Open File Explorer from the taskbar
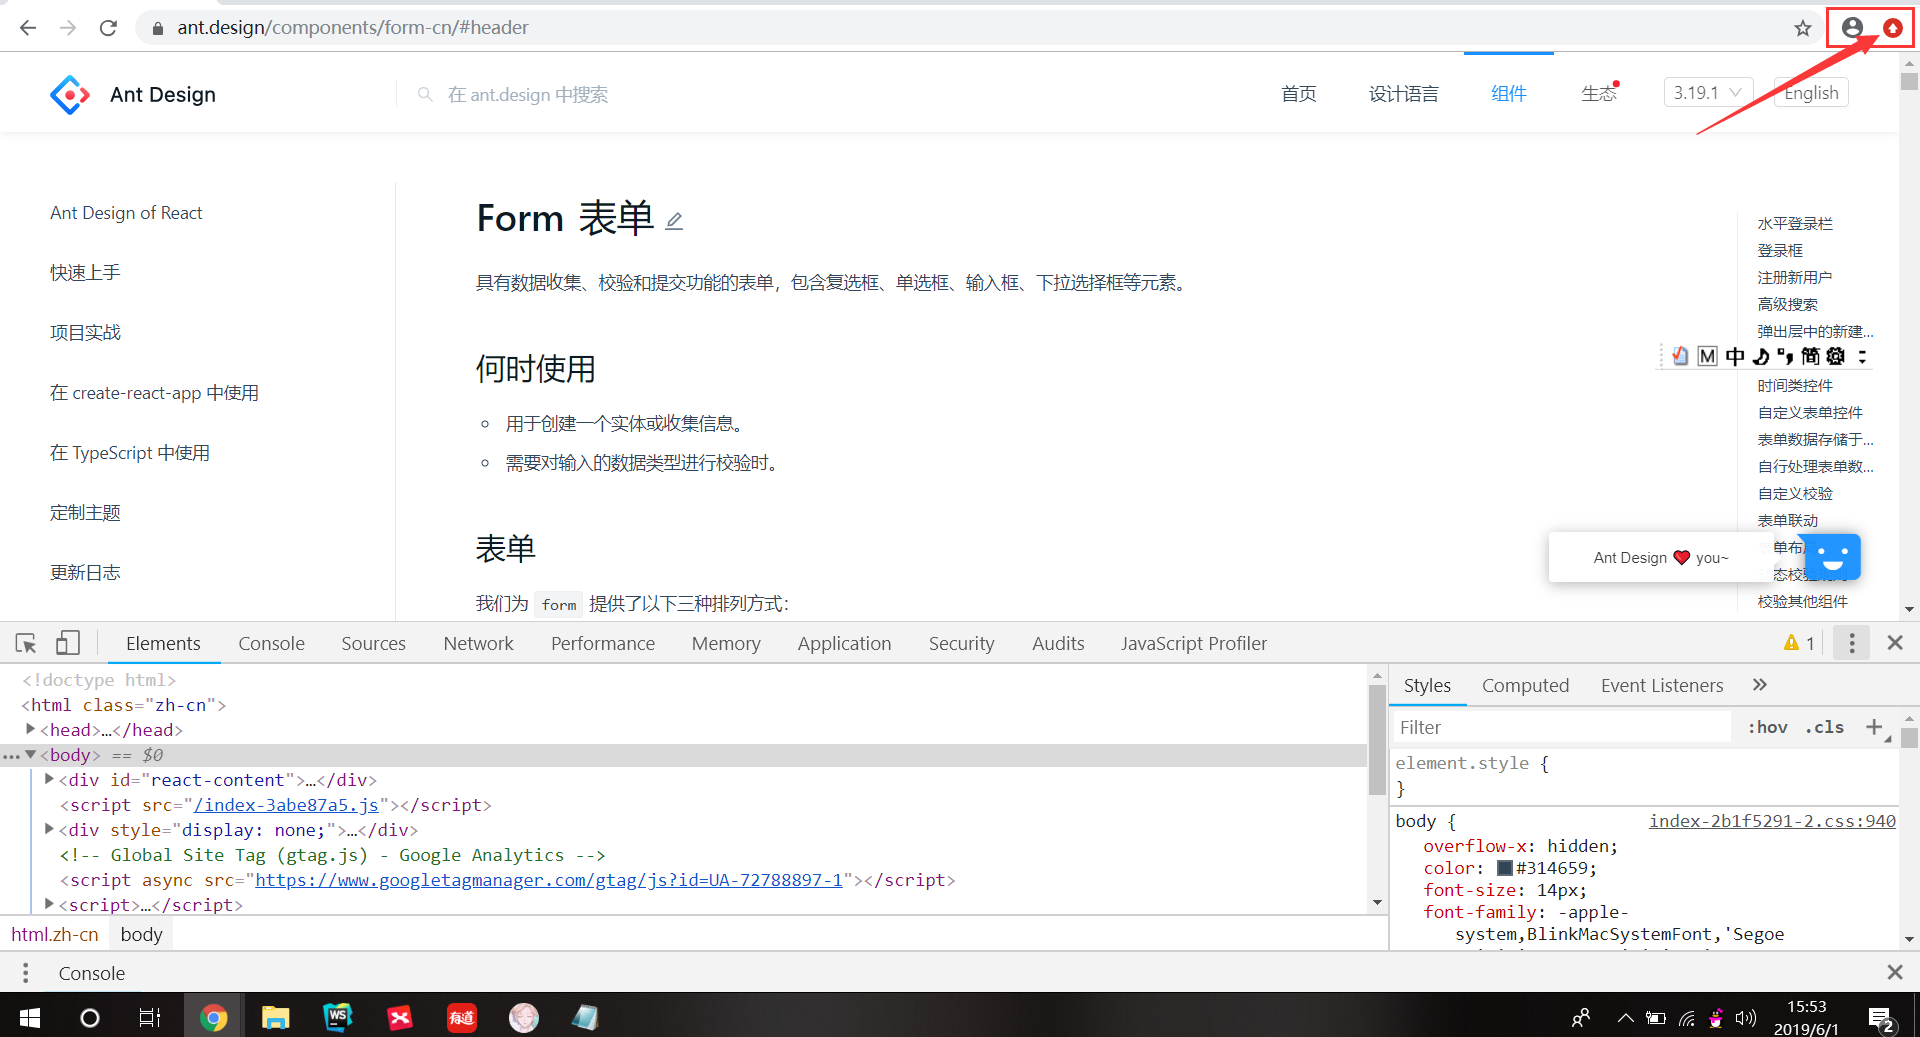 coord(275,1018)
